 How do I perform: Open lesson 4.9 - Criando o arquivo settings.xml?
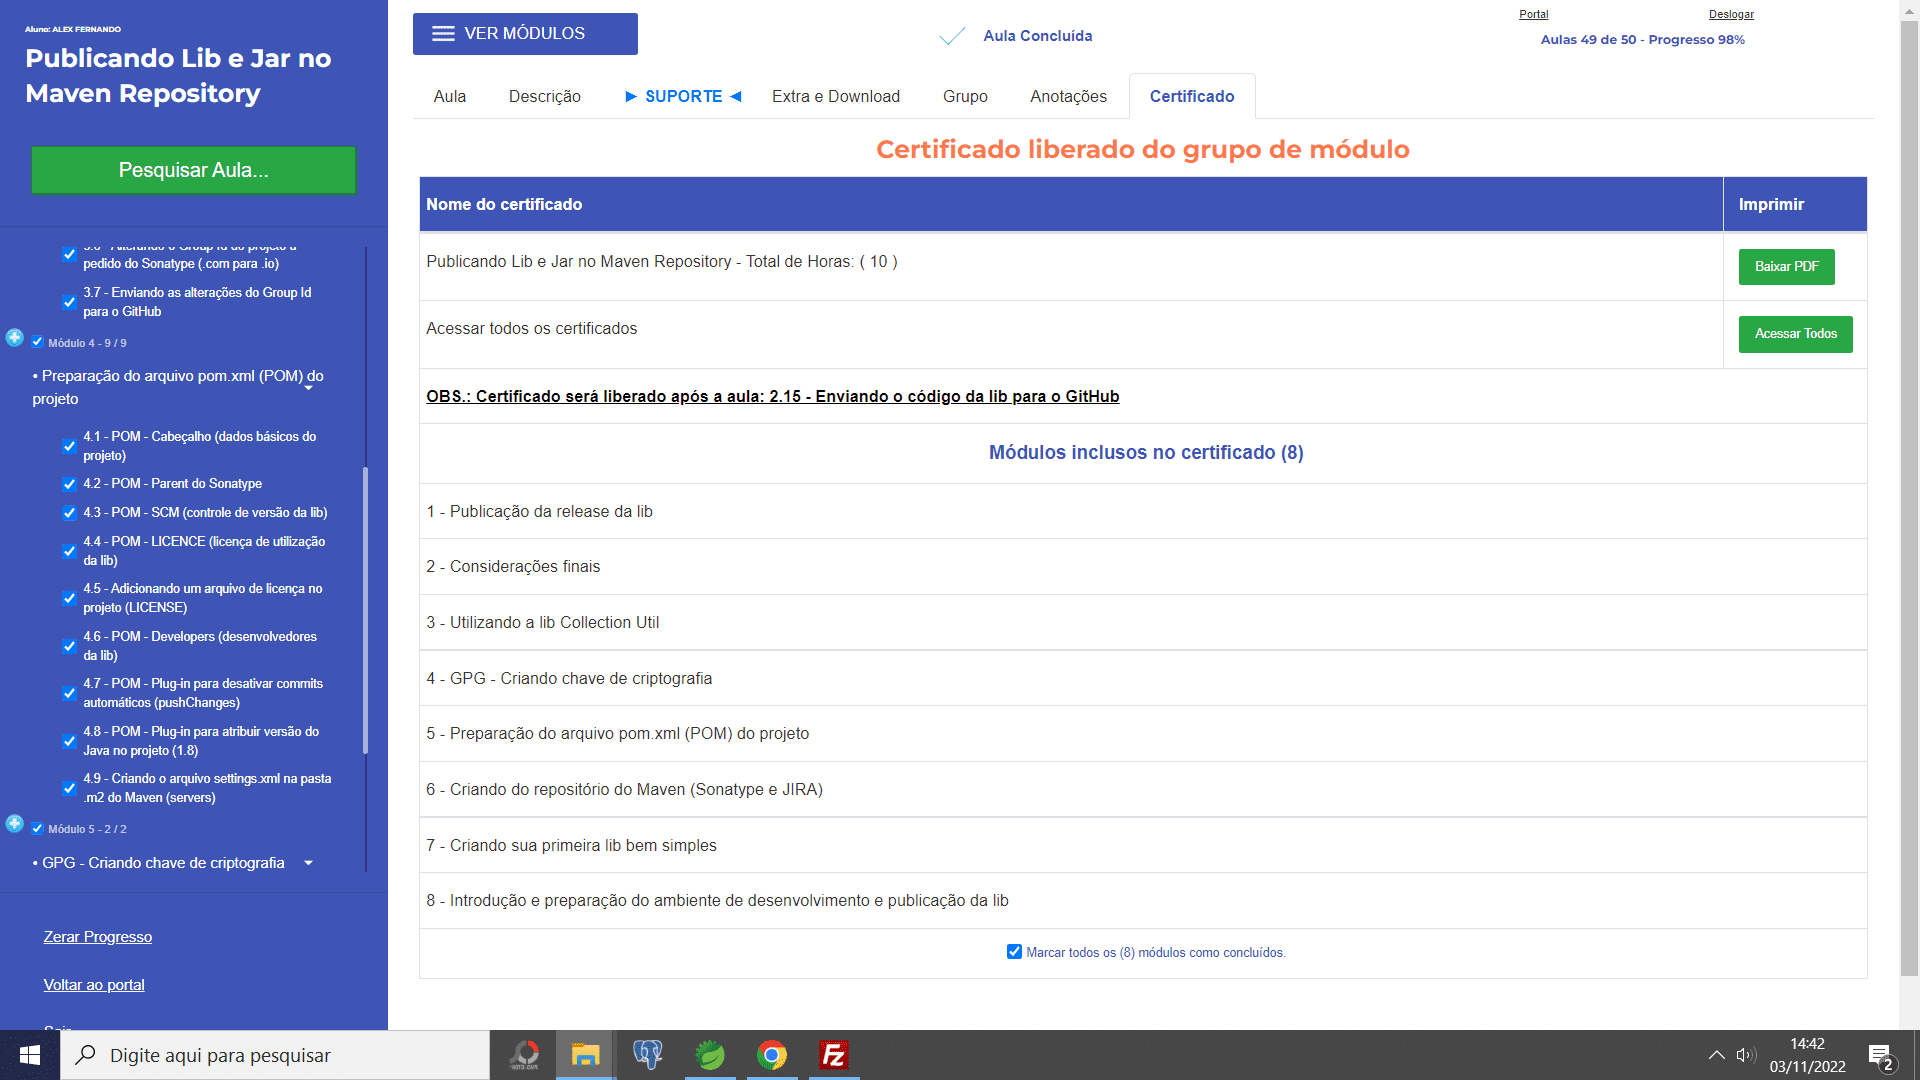tap(207, 788)
